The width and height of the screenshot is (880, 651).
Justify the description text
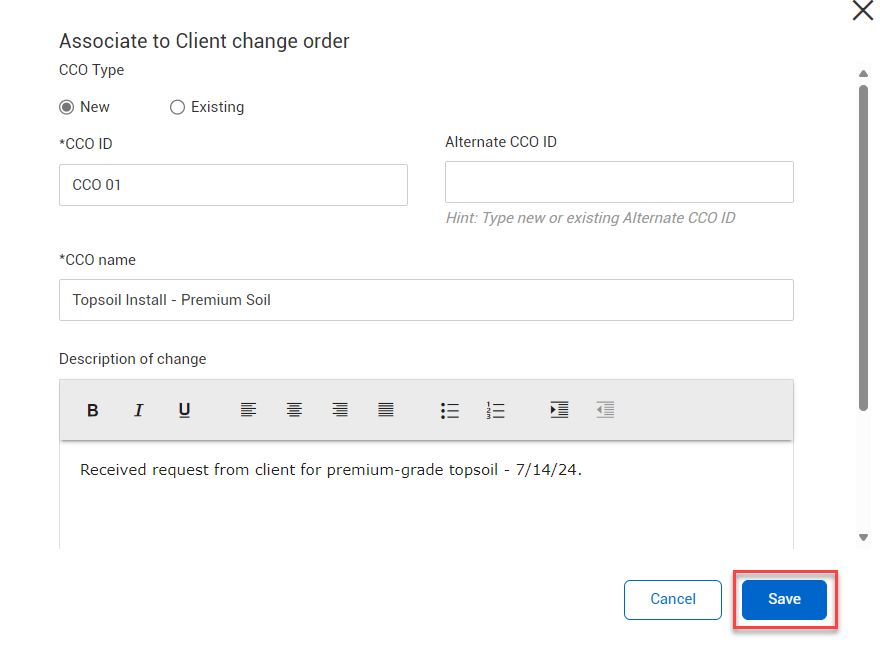click(385, 410)
